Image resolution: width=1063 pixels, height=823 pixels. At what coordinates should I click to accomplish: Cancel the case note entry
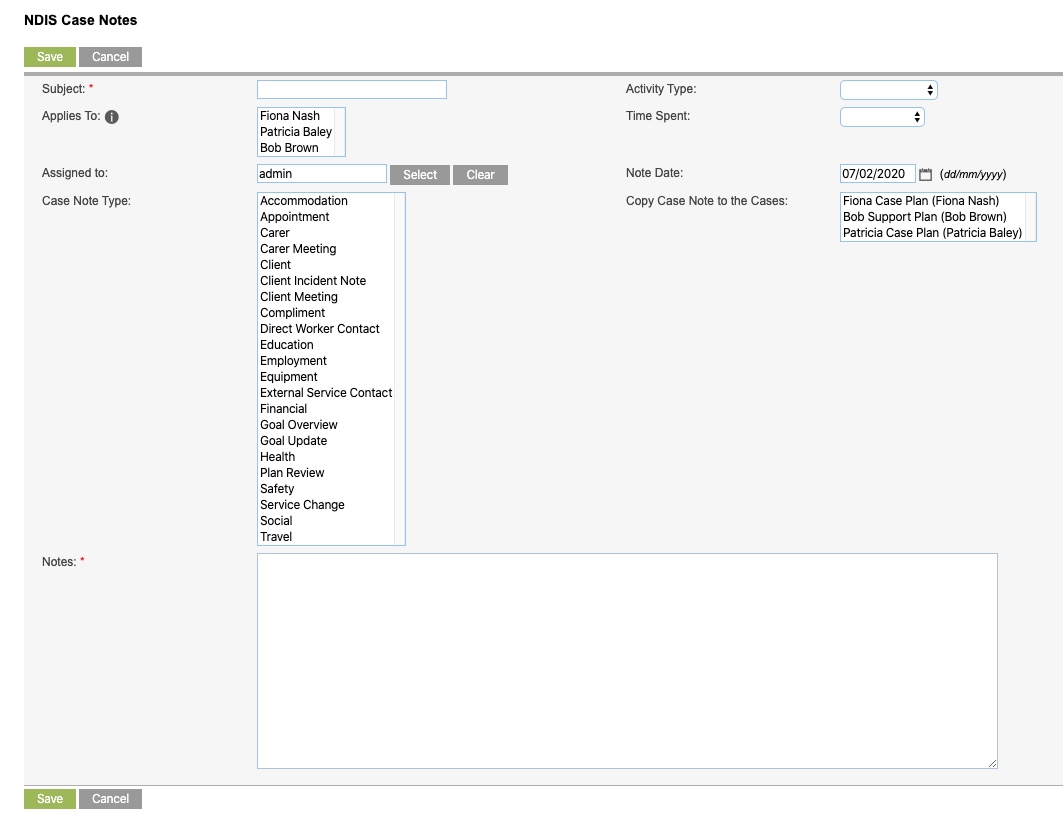click(x=110, y=57)
